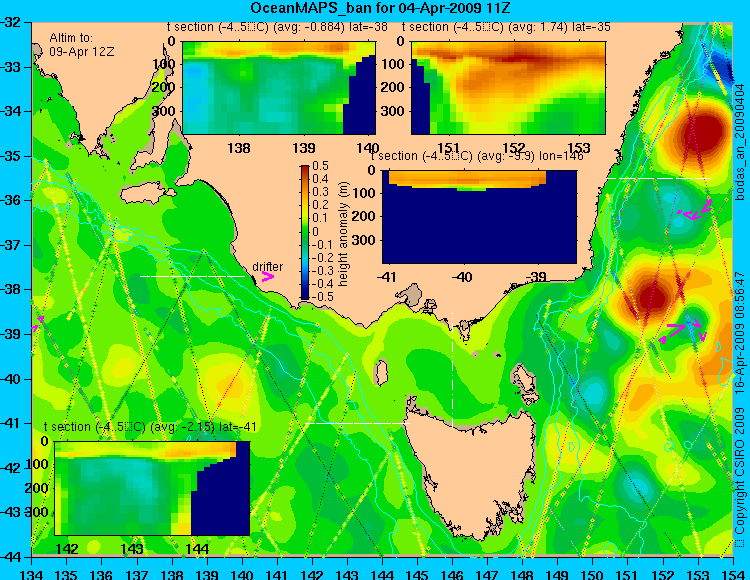The image size is (750, 580).
Task: Click the white section line west of Tasmania at -41
Action: coord(357,423)
